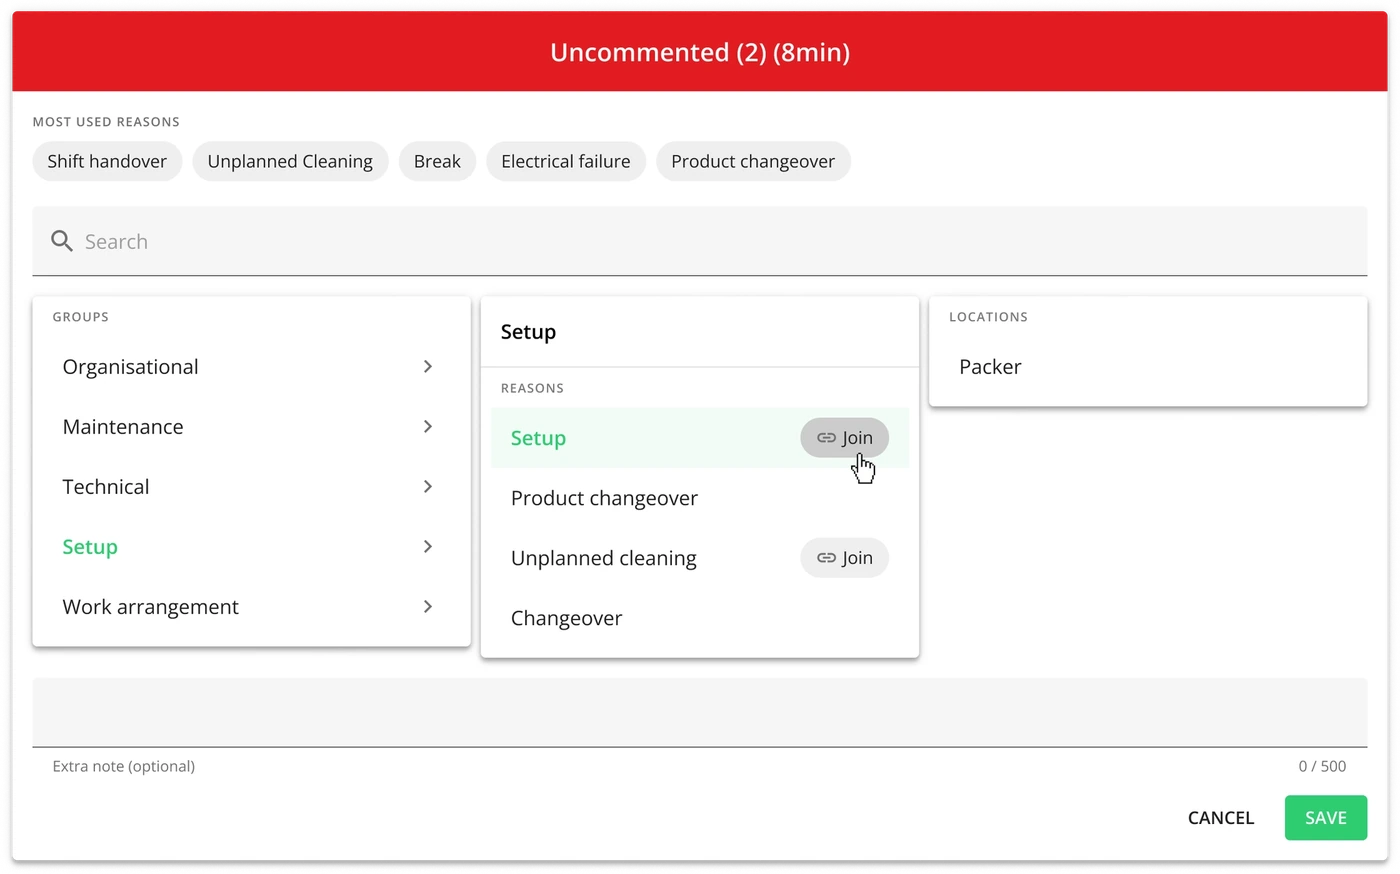Select the Unplanned cleaning reason
The width and height of the screenshot is (1400, 874).
(700, 558)
